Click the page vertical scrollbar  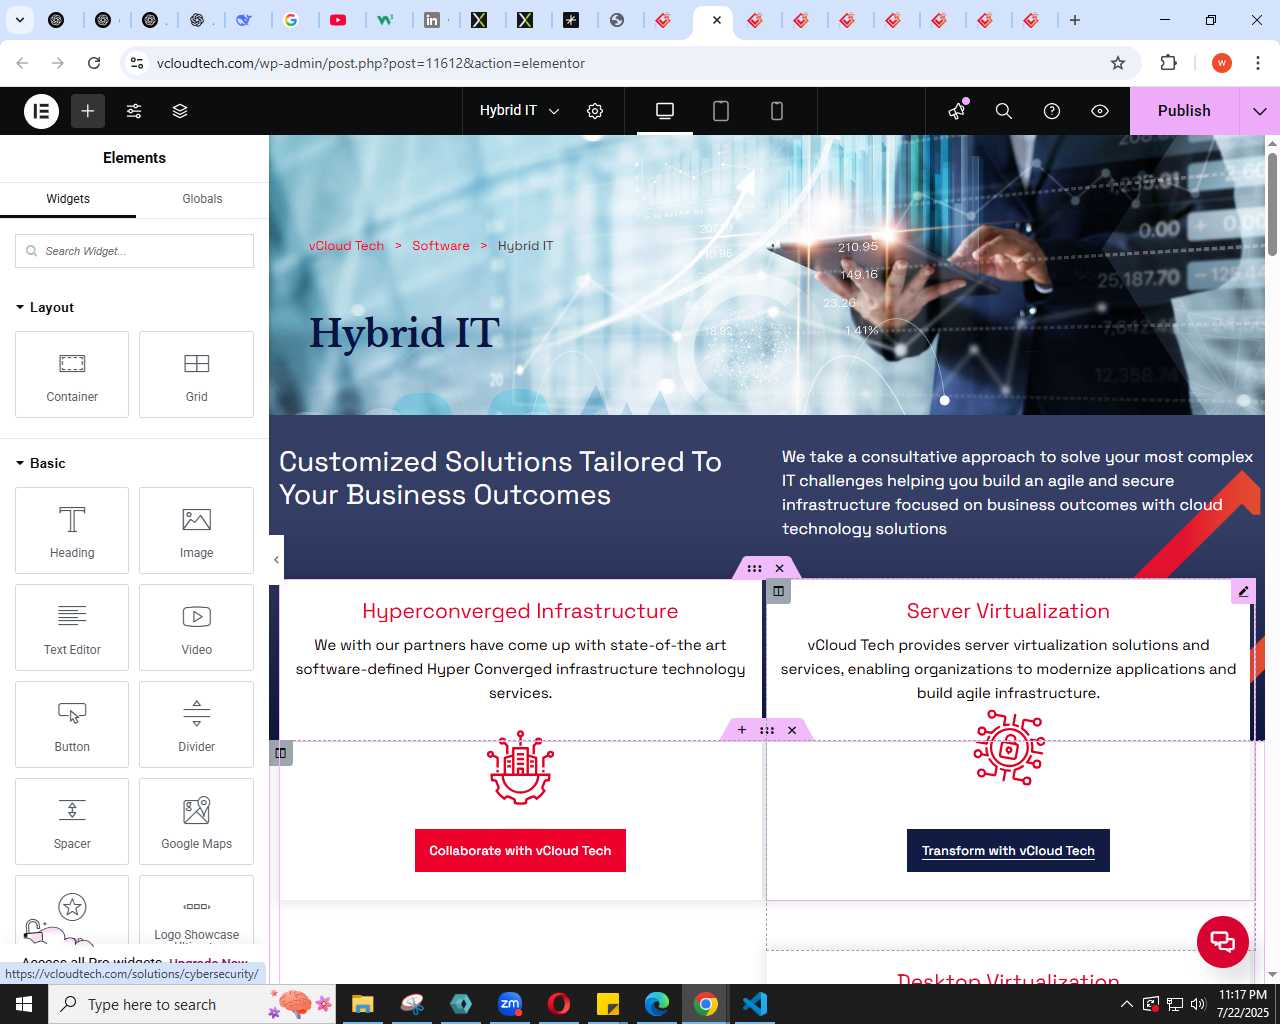(1272, 204)
